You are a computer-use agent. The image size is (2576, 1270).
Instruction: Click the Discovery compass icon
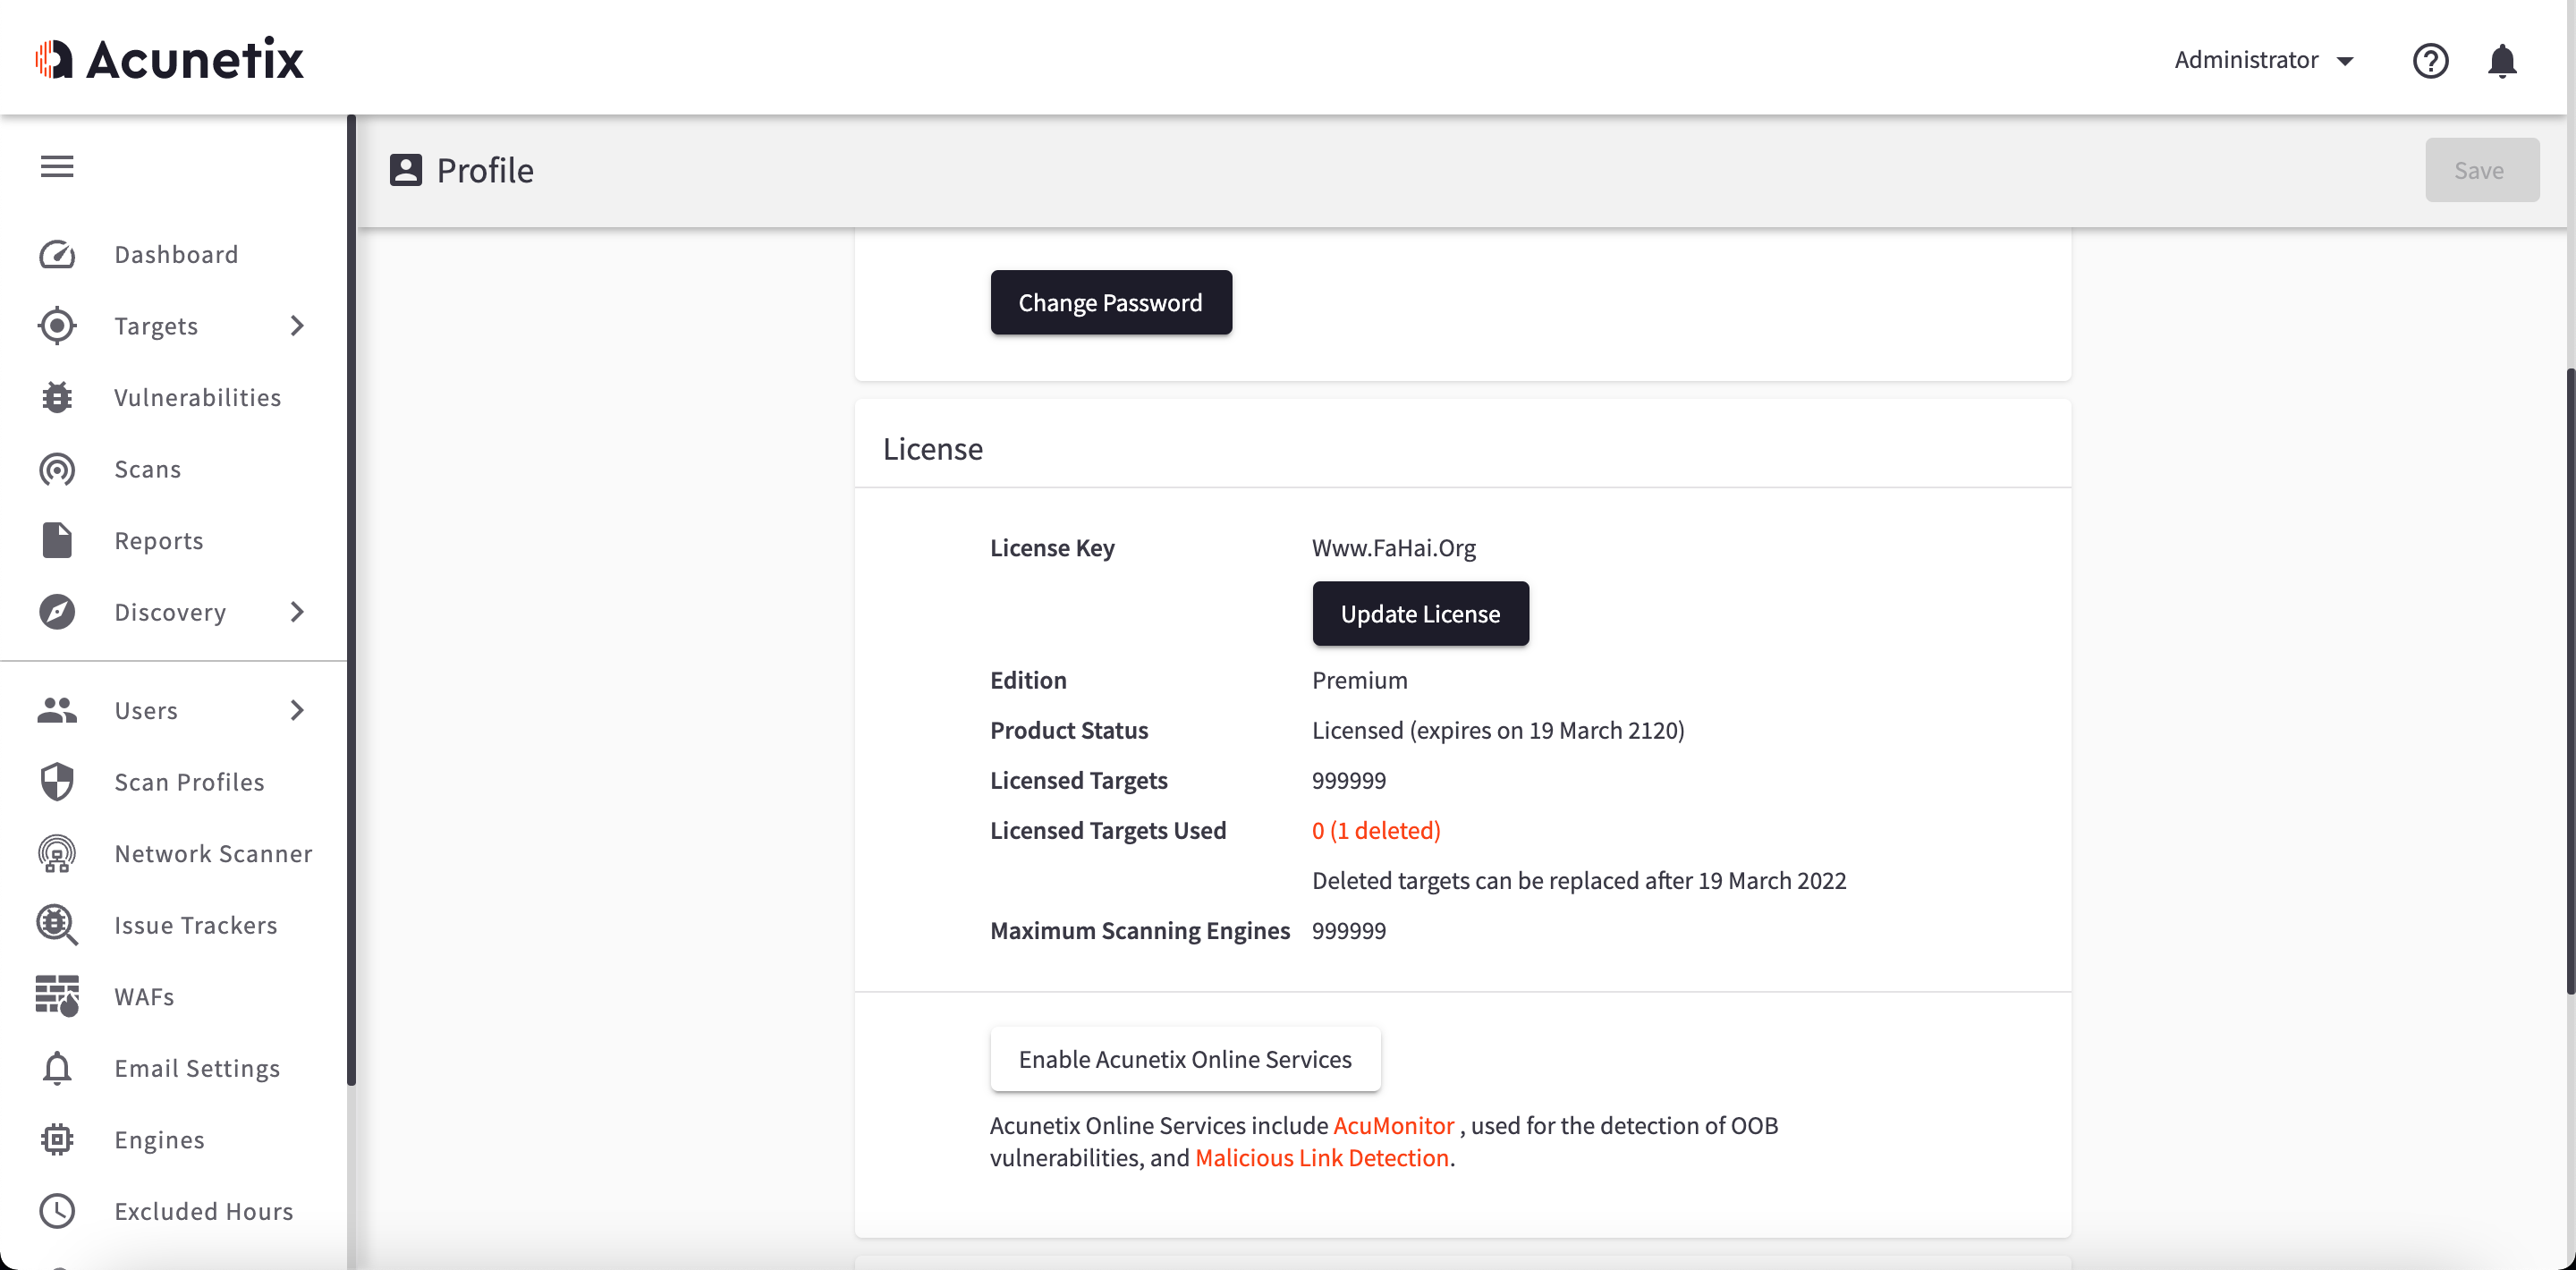57,612
